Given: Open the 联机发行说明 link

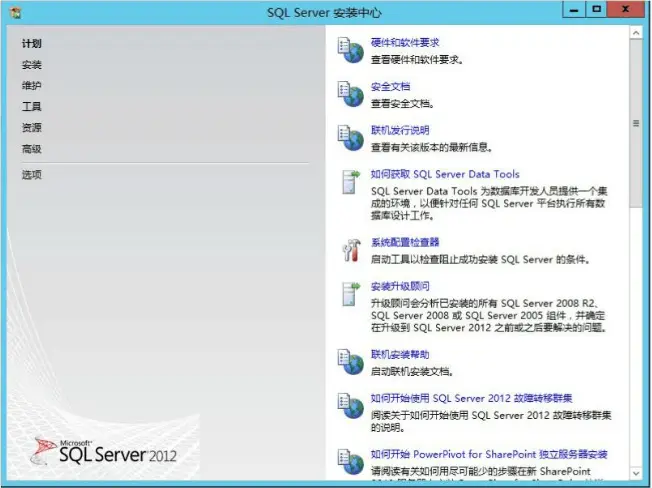Looking at the screenshot, I should click(x=400, y=130).
